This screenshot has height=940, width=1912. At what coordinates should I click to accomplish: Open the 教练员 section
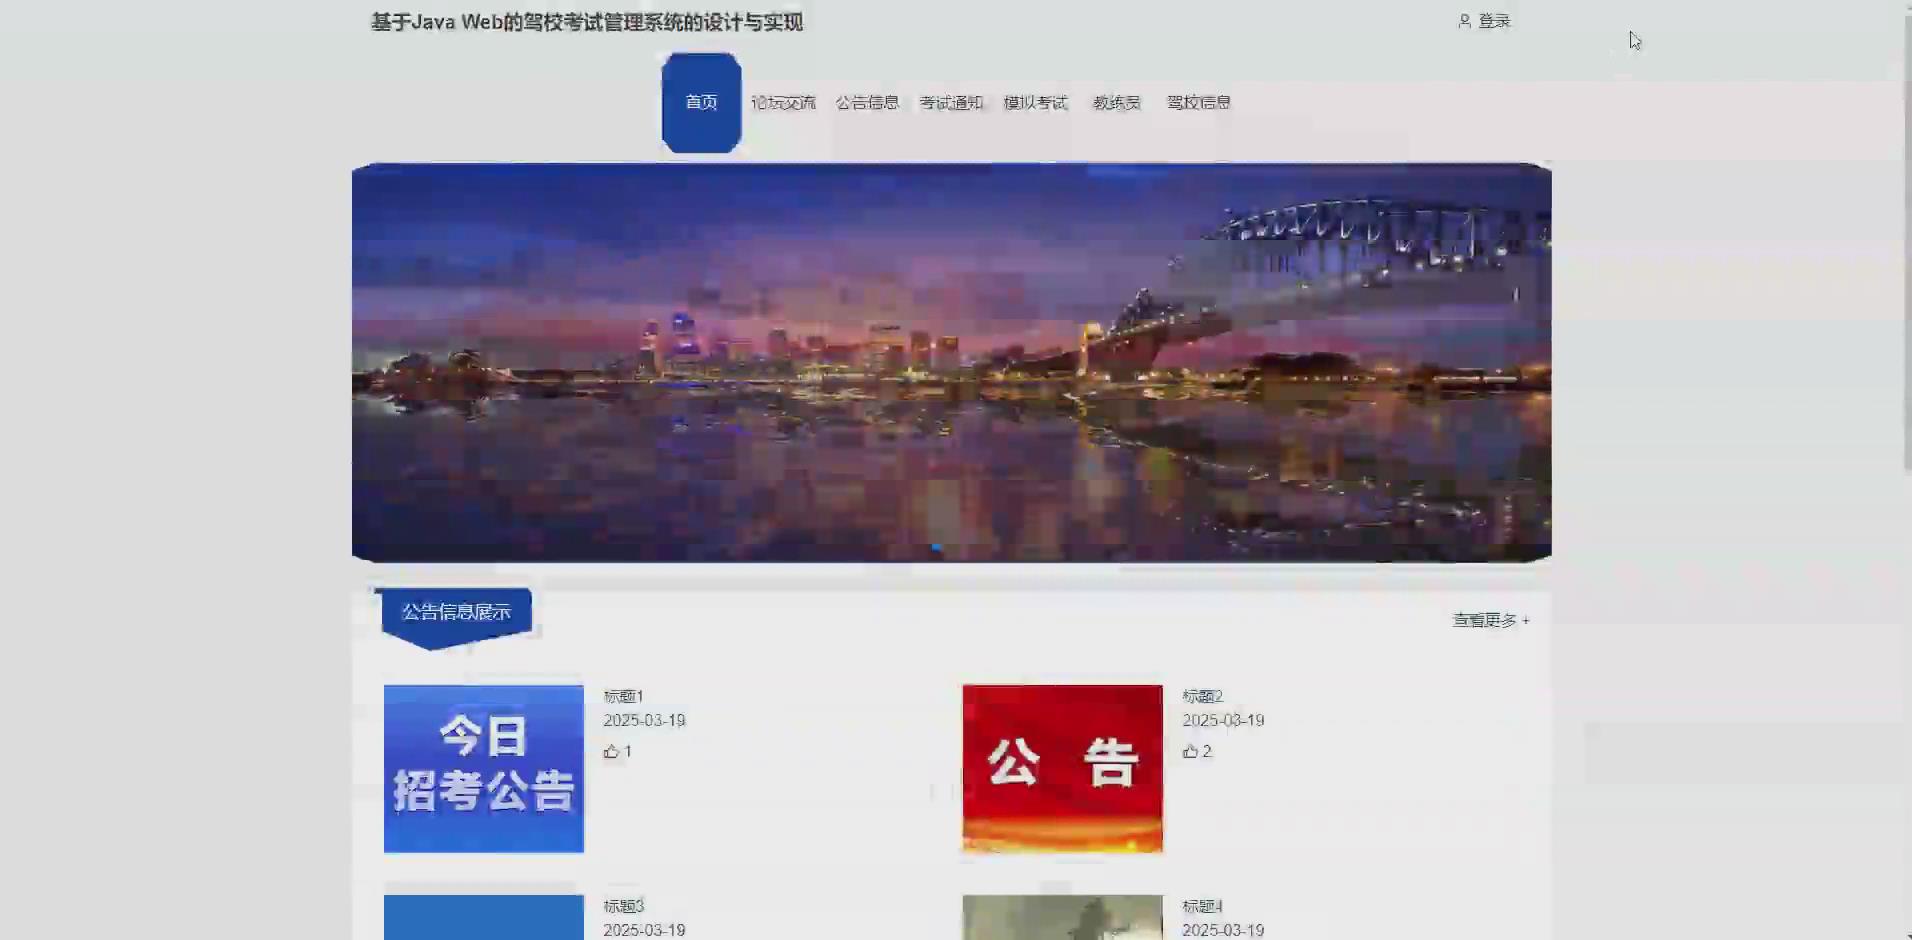tap(1116, 101)
